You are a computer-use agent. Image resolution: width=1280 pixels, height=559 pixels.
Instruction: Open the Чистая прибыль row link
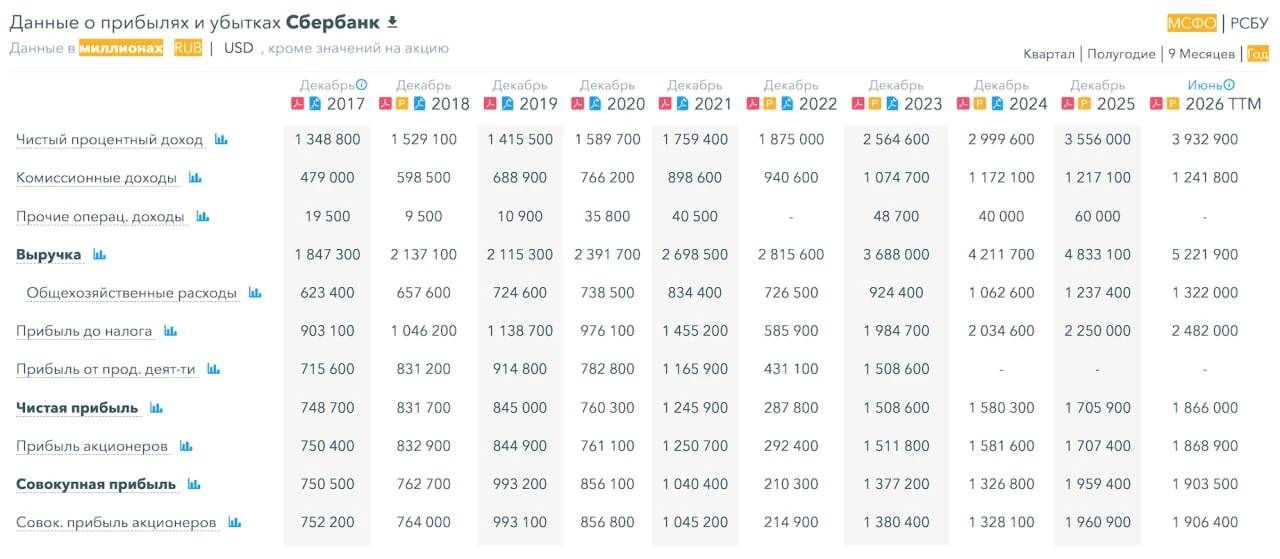[77, 408]
